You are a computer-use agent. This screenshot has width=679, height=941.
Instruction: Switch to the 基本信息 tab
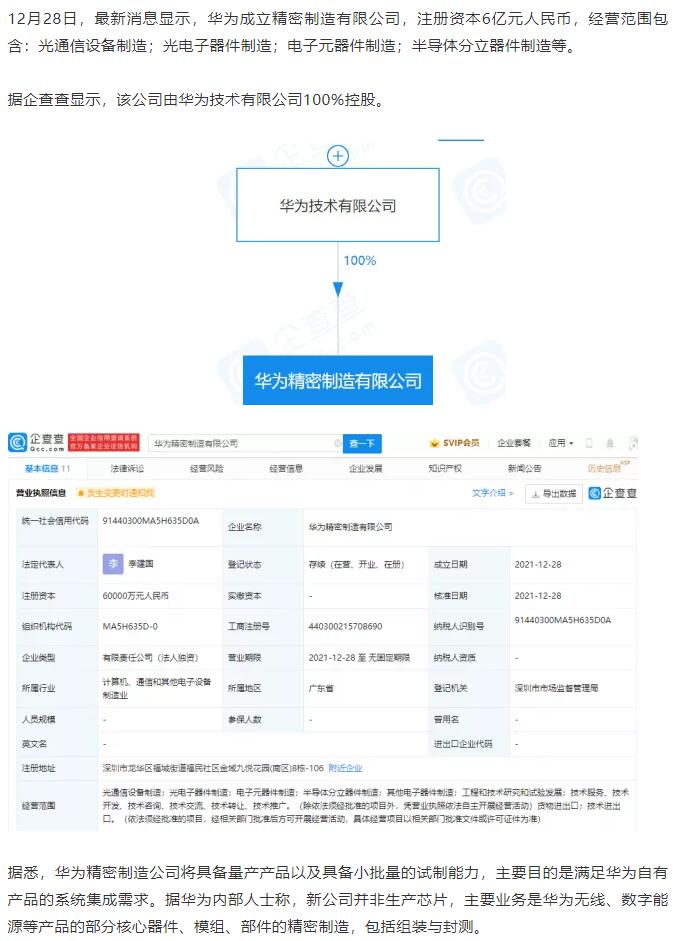click(47, 468)
